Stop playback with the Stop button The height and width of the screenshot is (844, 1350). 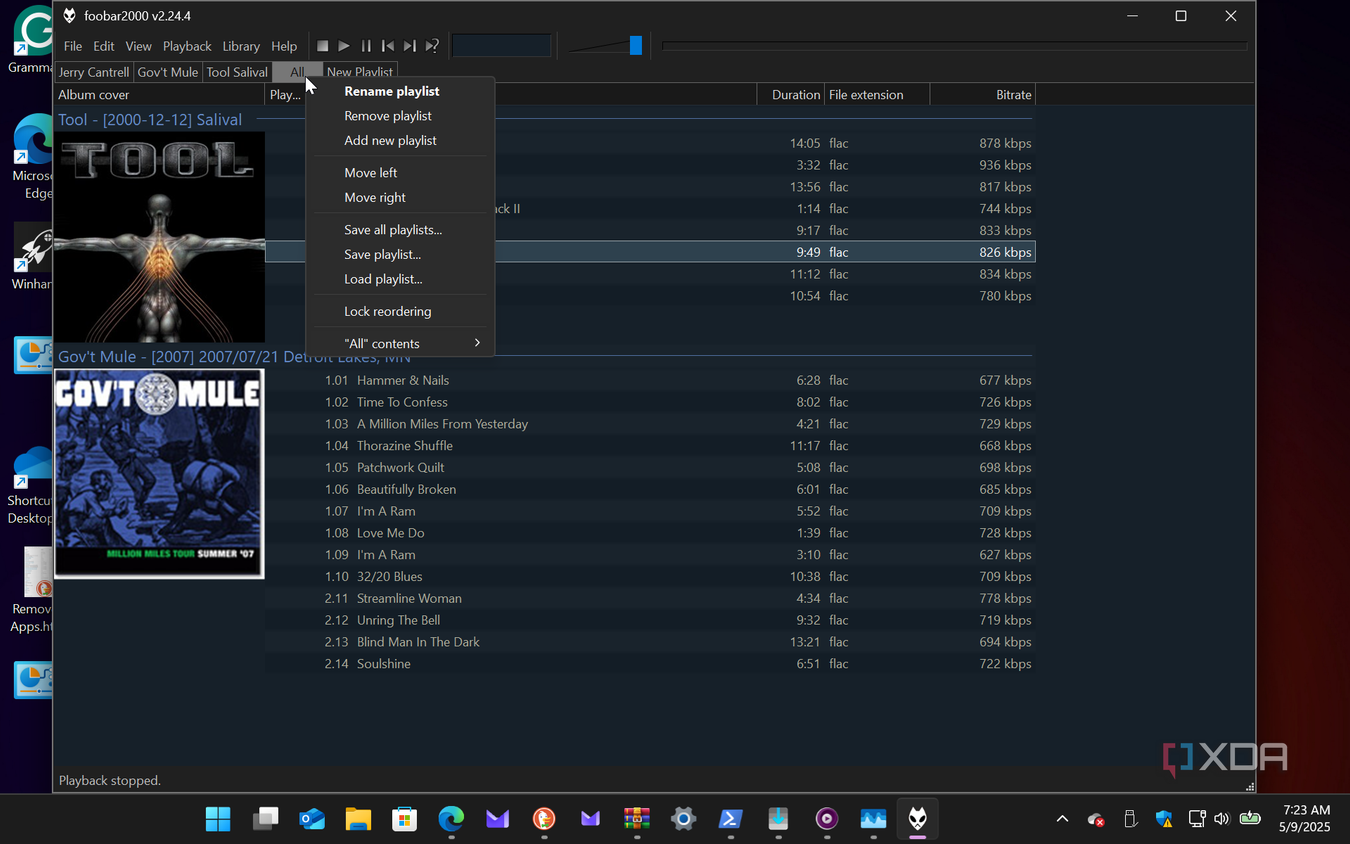pos(322,46)
